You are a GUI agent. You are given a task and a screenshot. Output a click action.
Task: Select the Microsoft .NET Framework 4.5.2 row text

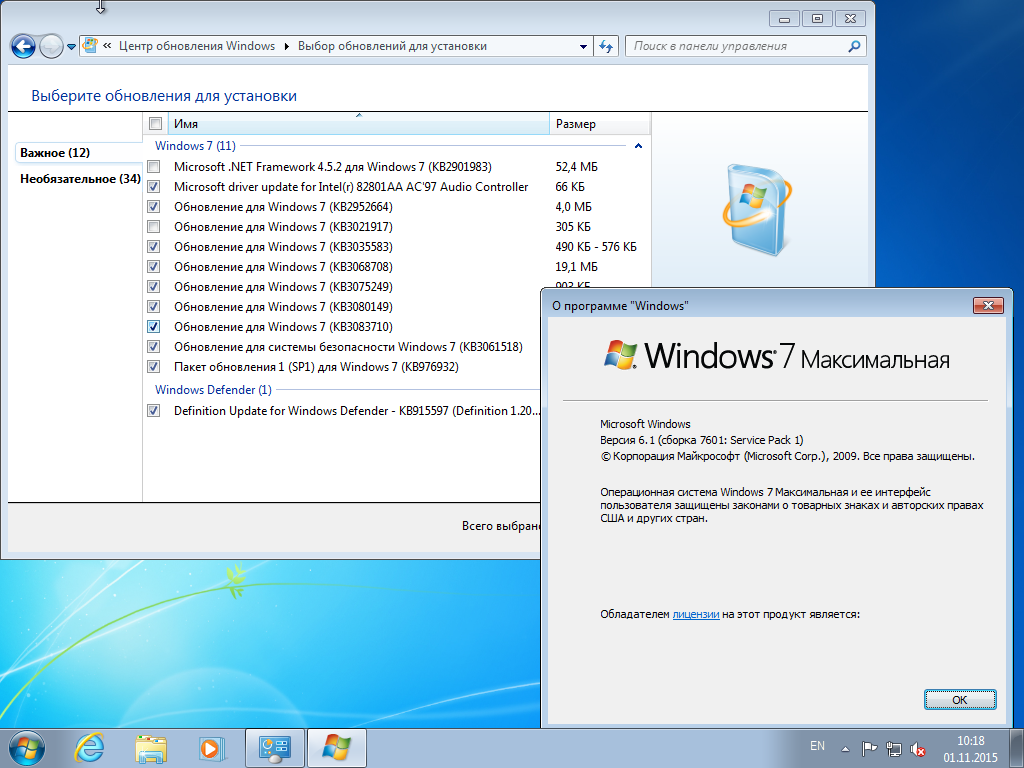pos(332,167)
